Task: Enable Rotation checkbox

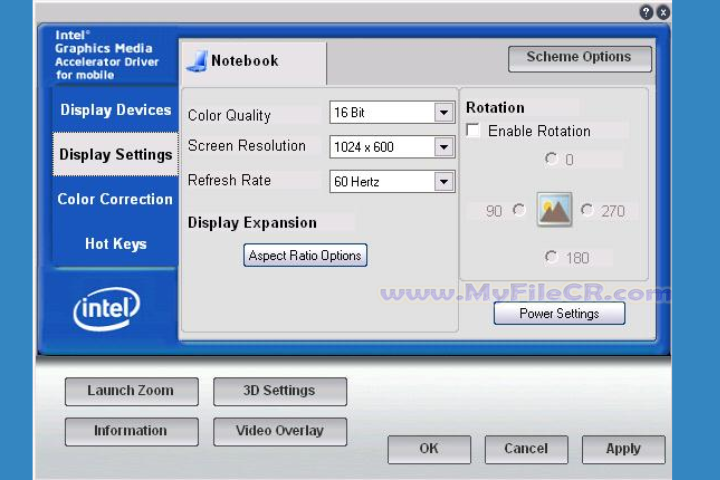Action: tap(473, 130)
